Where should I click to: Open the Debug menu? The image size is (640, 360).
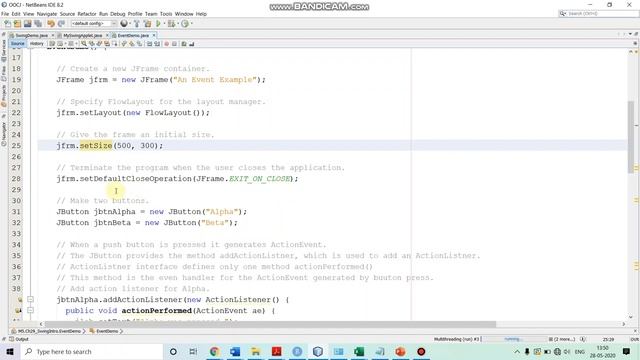coord(118,14)
